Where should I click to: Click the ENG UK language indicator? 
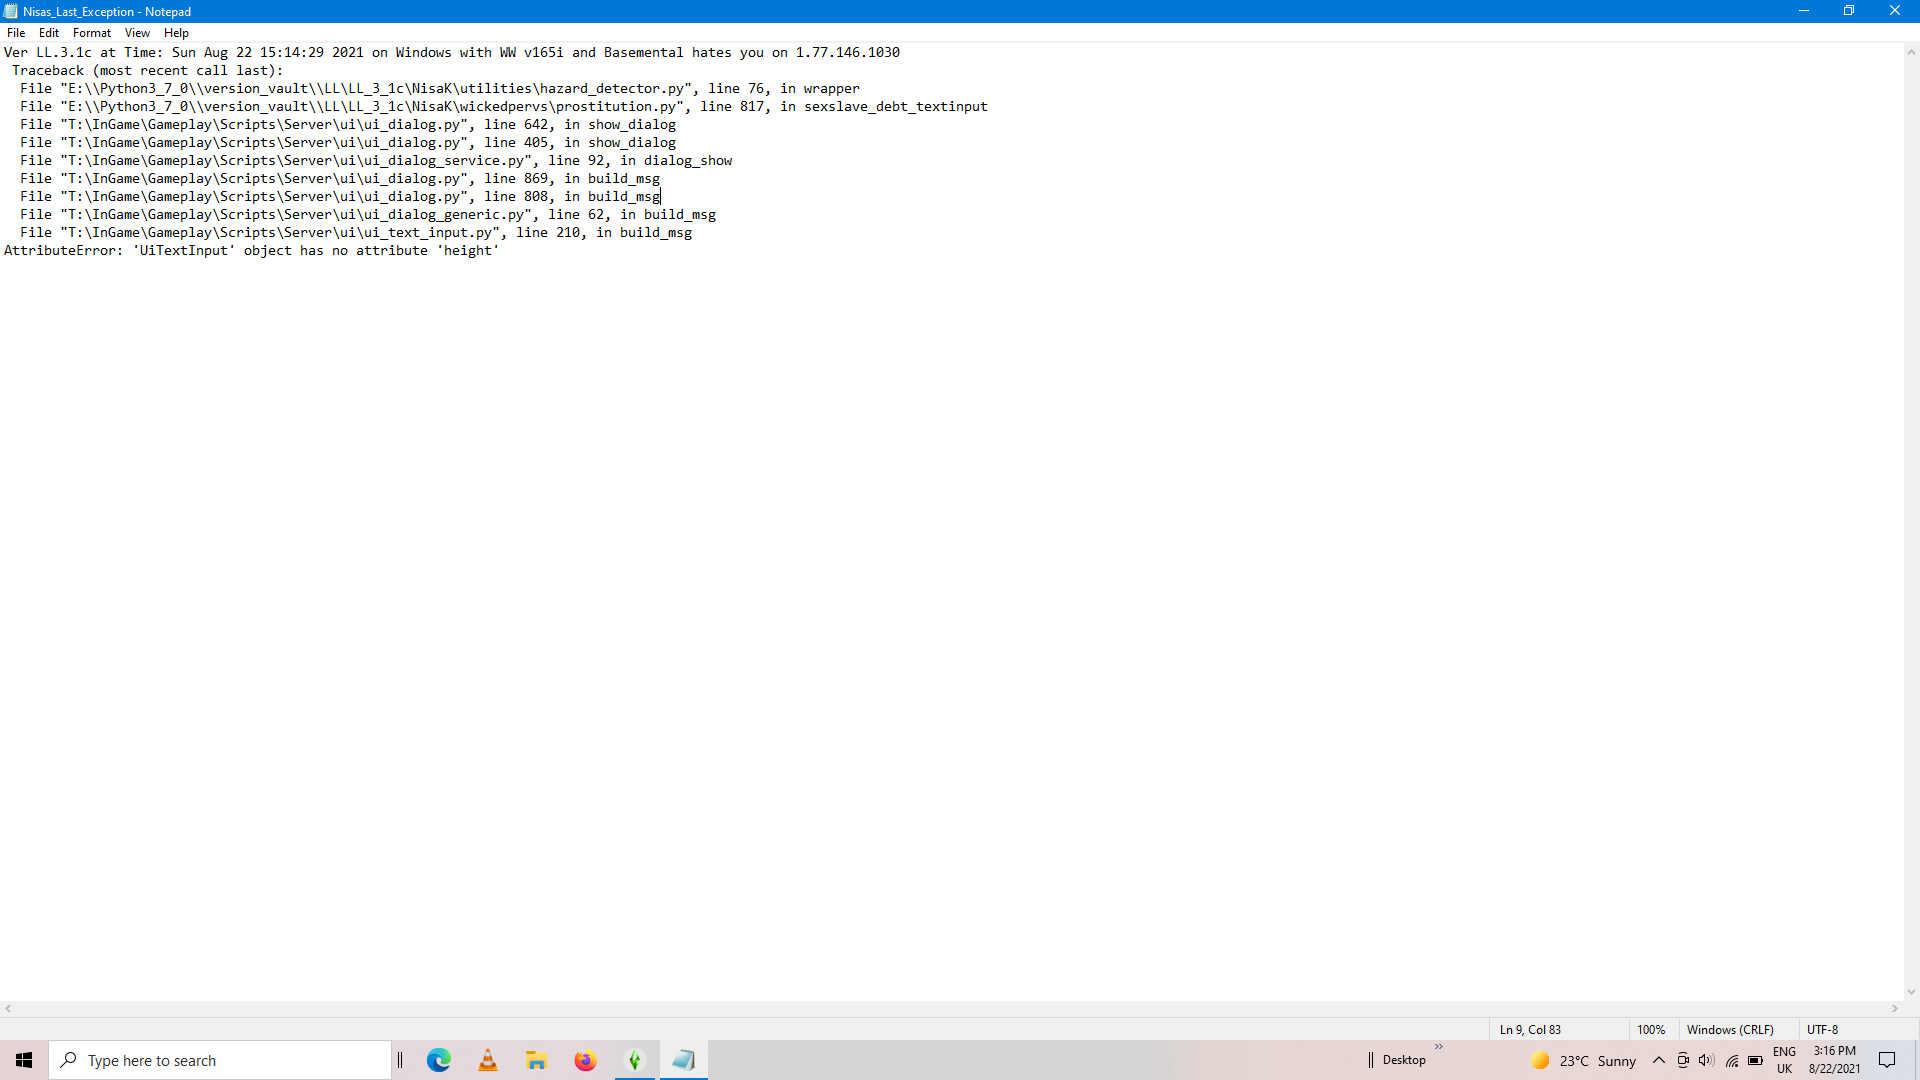tap(1785, 1060)
